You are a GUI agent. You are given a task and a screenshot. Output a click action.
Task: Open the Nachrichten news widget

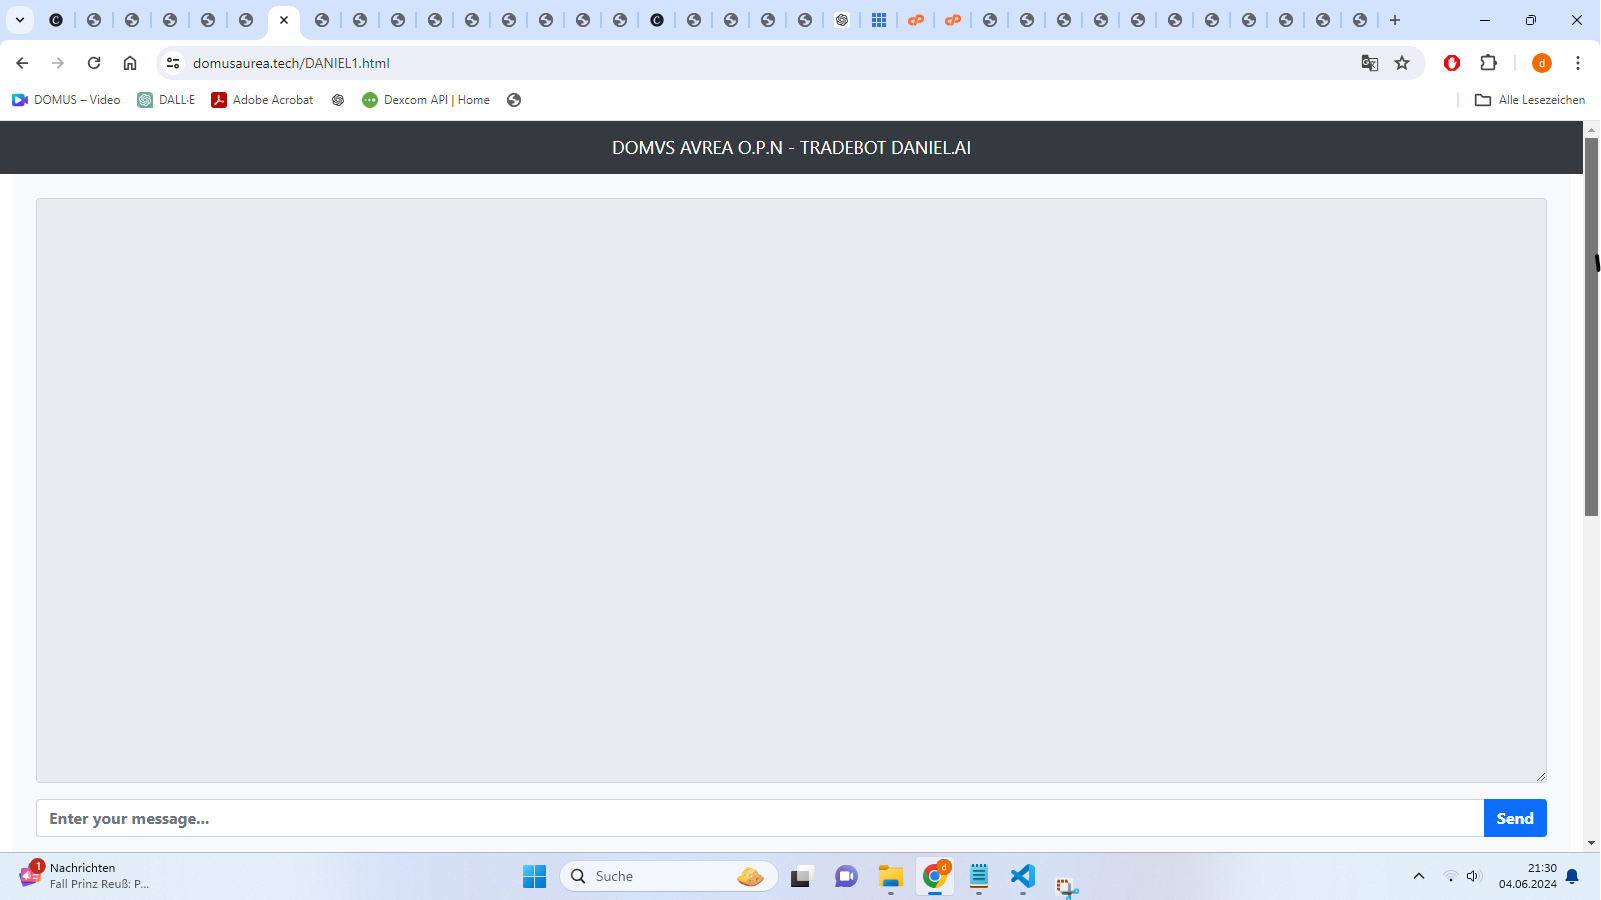point(85,876)
